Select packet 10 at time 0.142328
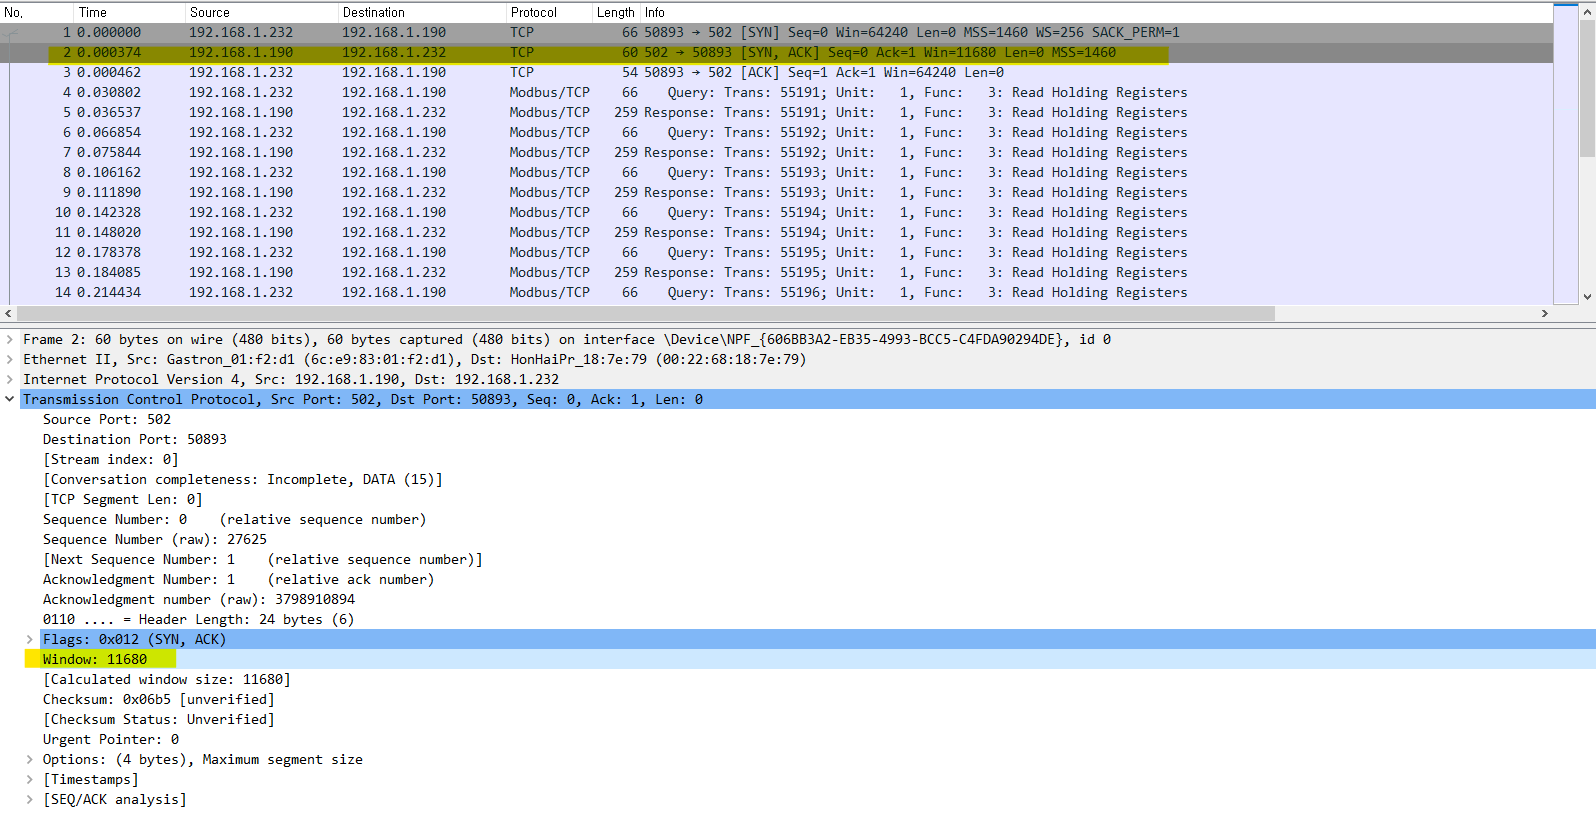The image size is (1596, 826). point(776,212)
